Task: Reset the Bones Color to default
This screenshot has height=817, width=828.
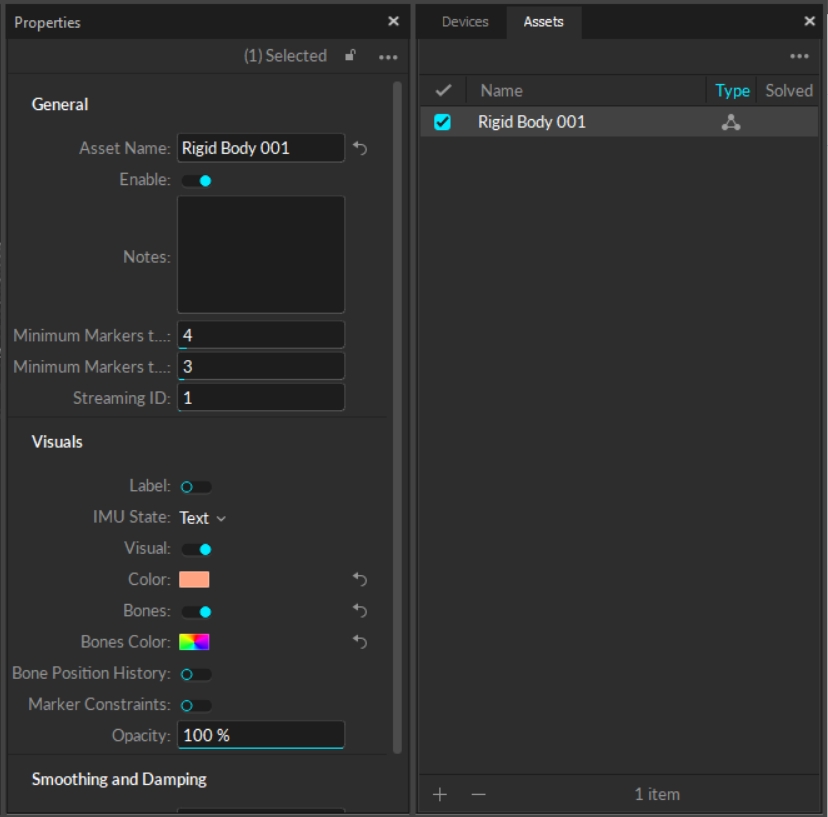Action: coord(360,642)
